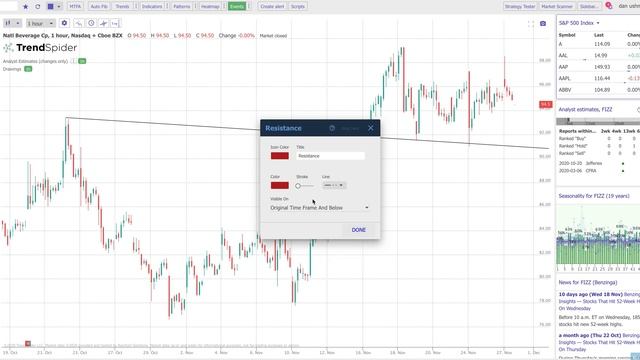Click the clock icon in chart toolbar
The height and width of the screenshot is (360, 640).
click(91, 23)
